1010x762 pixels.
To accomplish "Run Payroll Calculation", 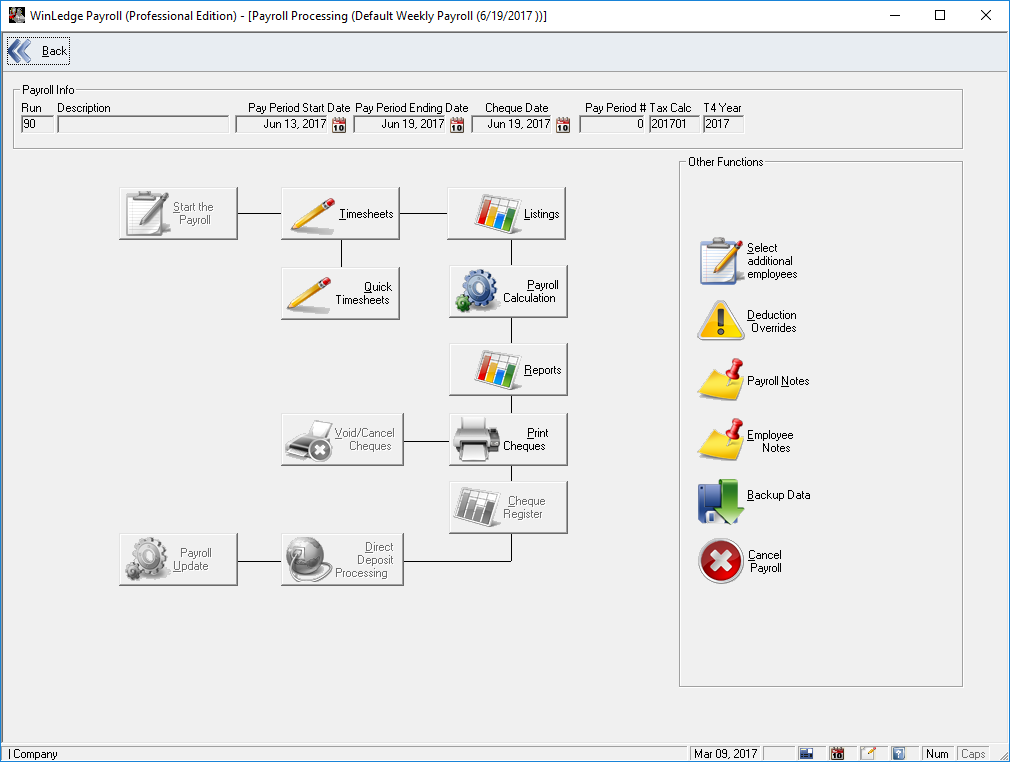I will click(508, 292).
